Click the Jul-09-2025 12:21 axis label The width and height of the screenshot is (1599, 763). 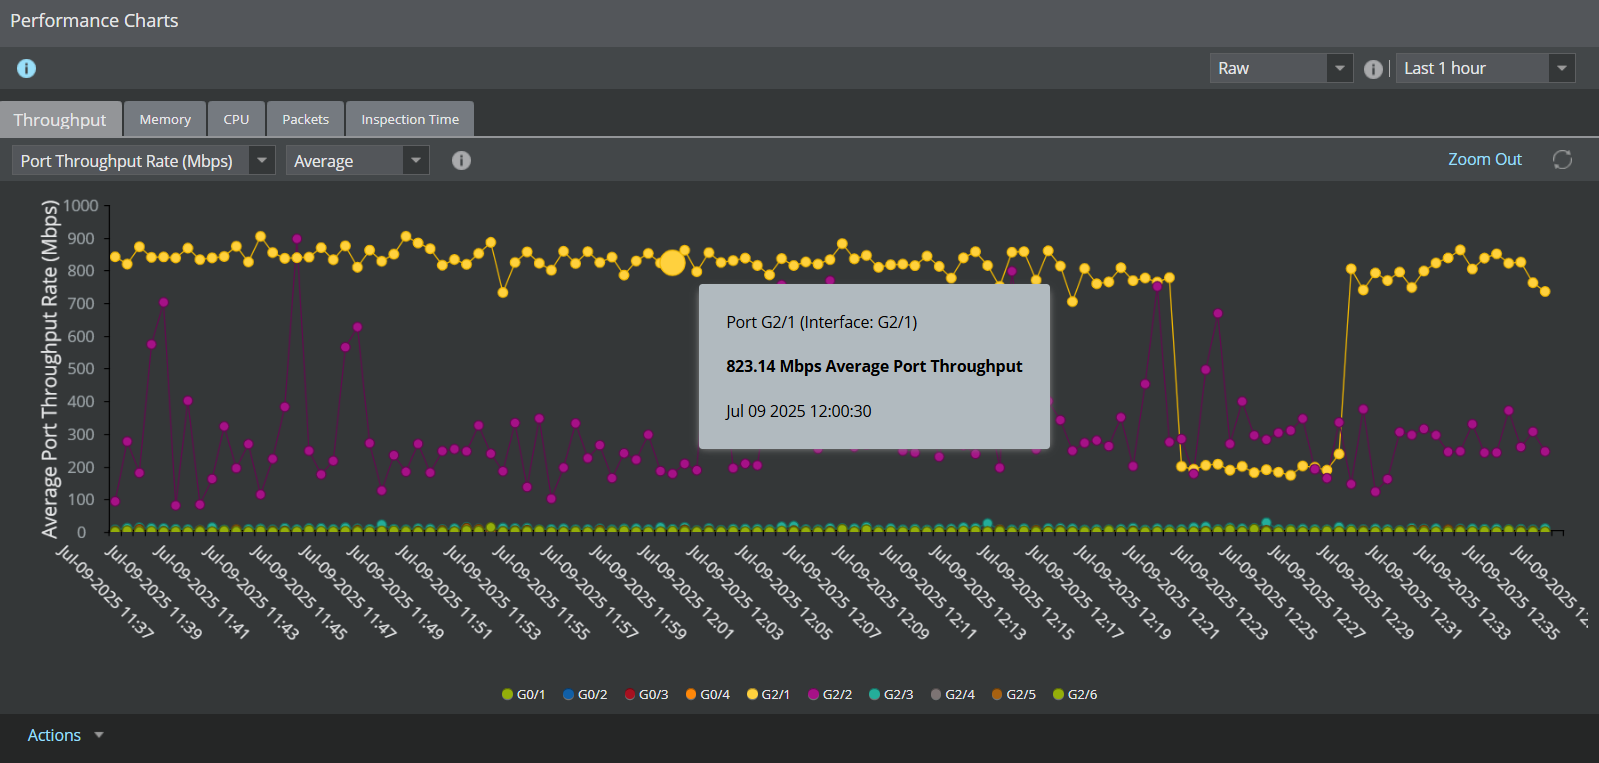tap(1170, 592)
